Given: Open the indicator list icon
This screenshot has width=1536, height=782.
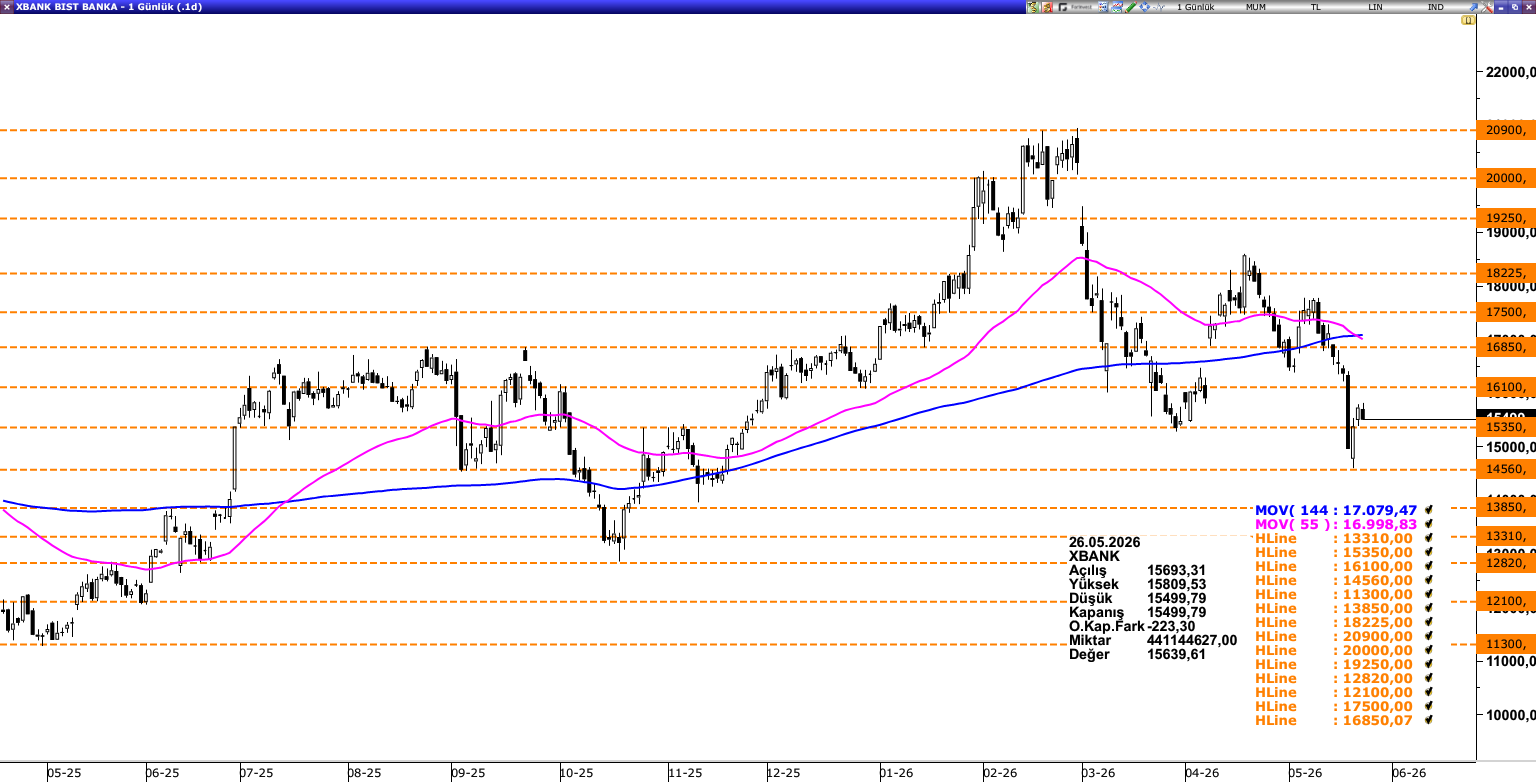Looking at the screenshot, I should [x=1103, y=7].
